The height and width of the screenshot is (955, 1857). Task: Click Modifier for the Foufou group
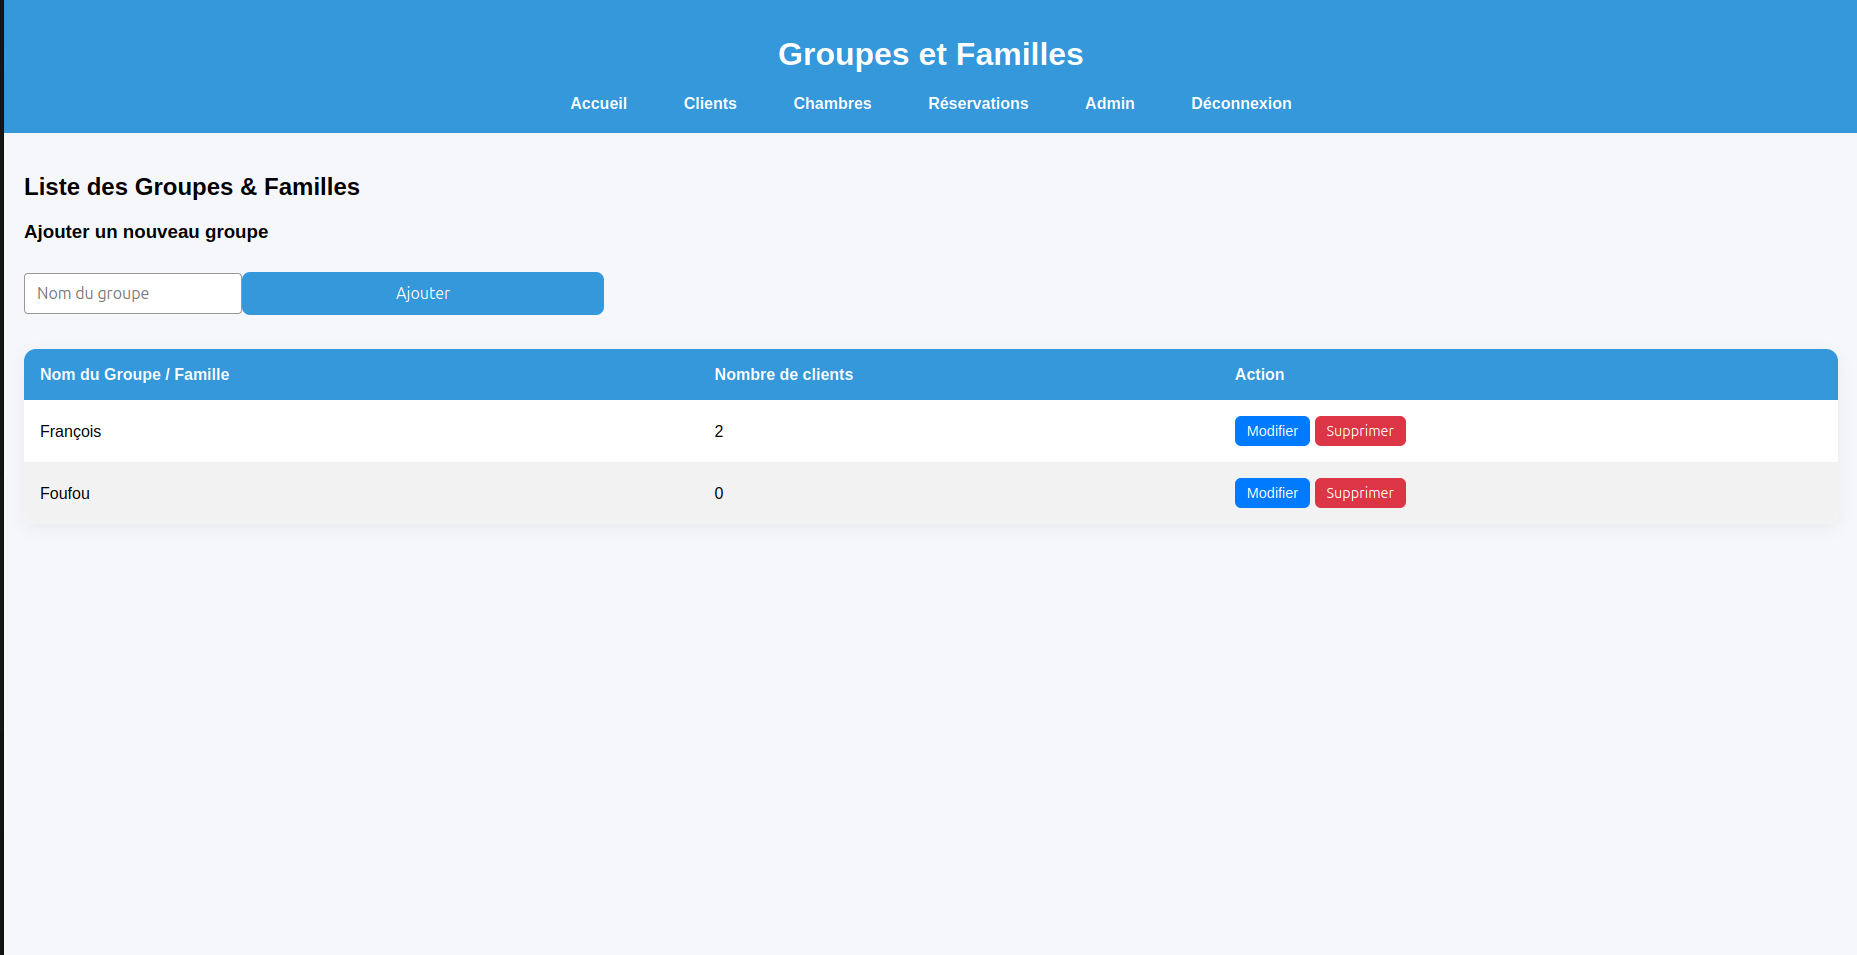[x=1271, y=493]
